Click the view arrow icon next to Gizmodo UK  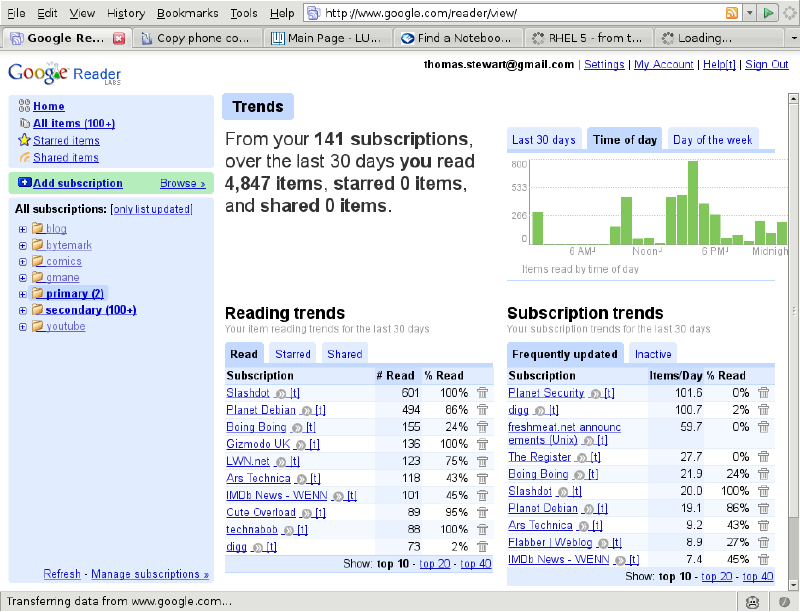(300, 443)
